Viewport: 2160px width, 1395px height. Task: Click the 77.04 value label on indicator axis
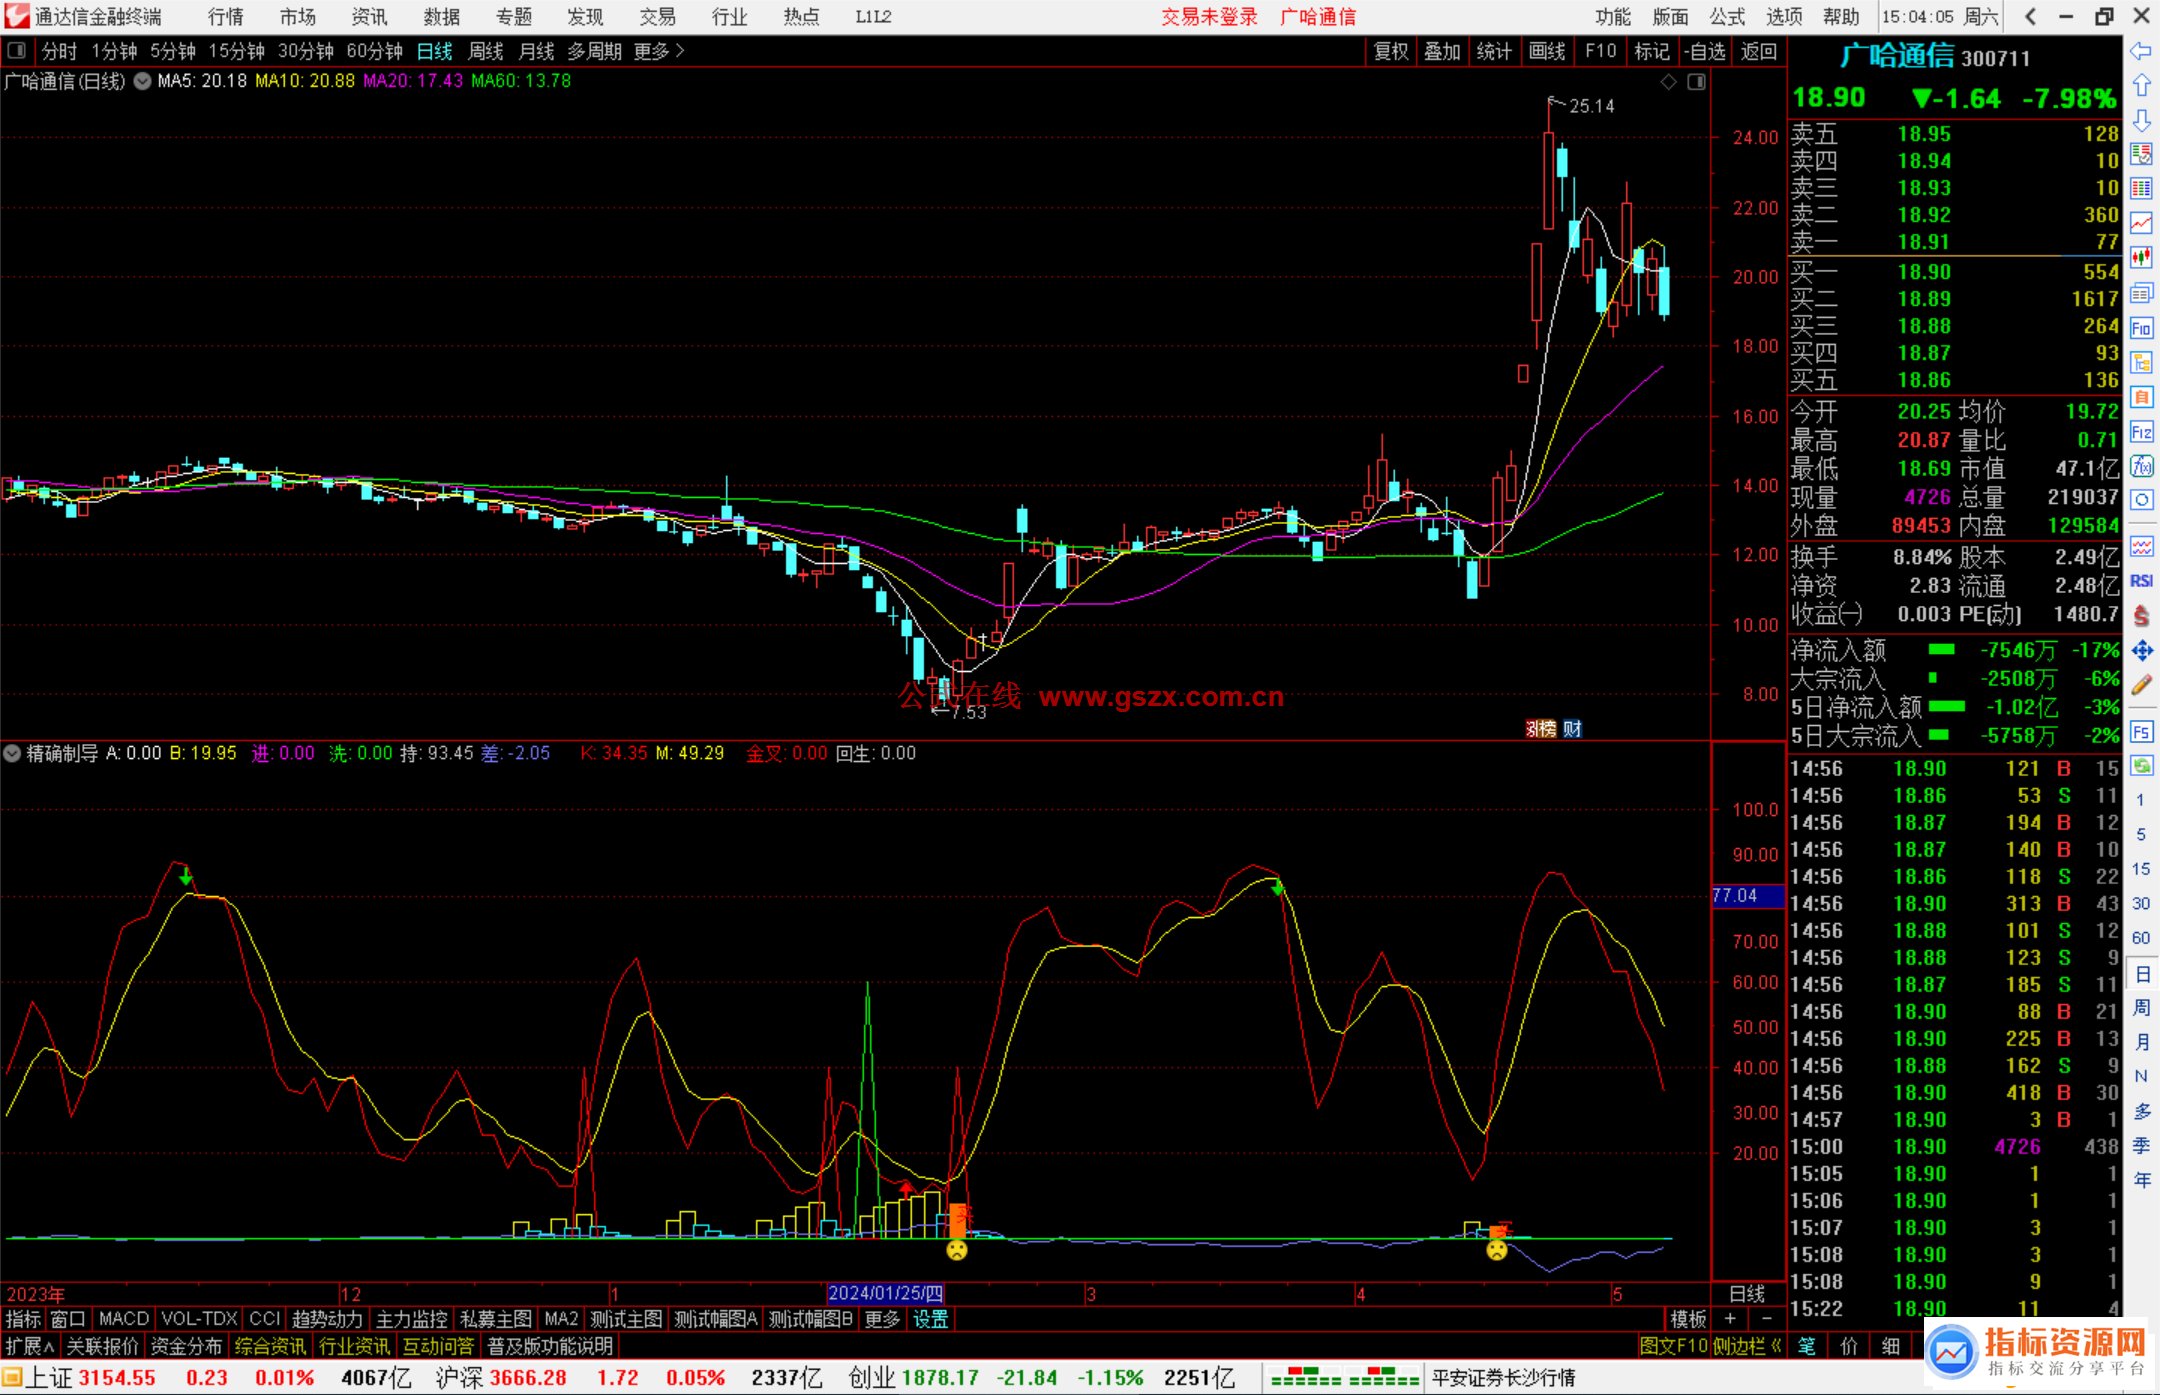1747,895
